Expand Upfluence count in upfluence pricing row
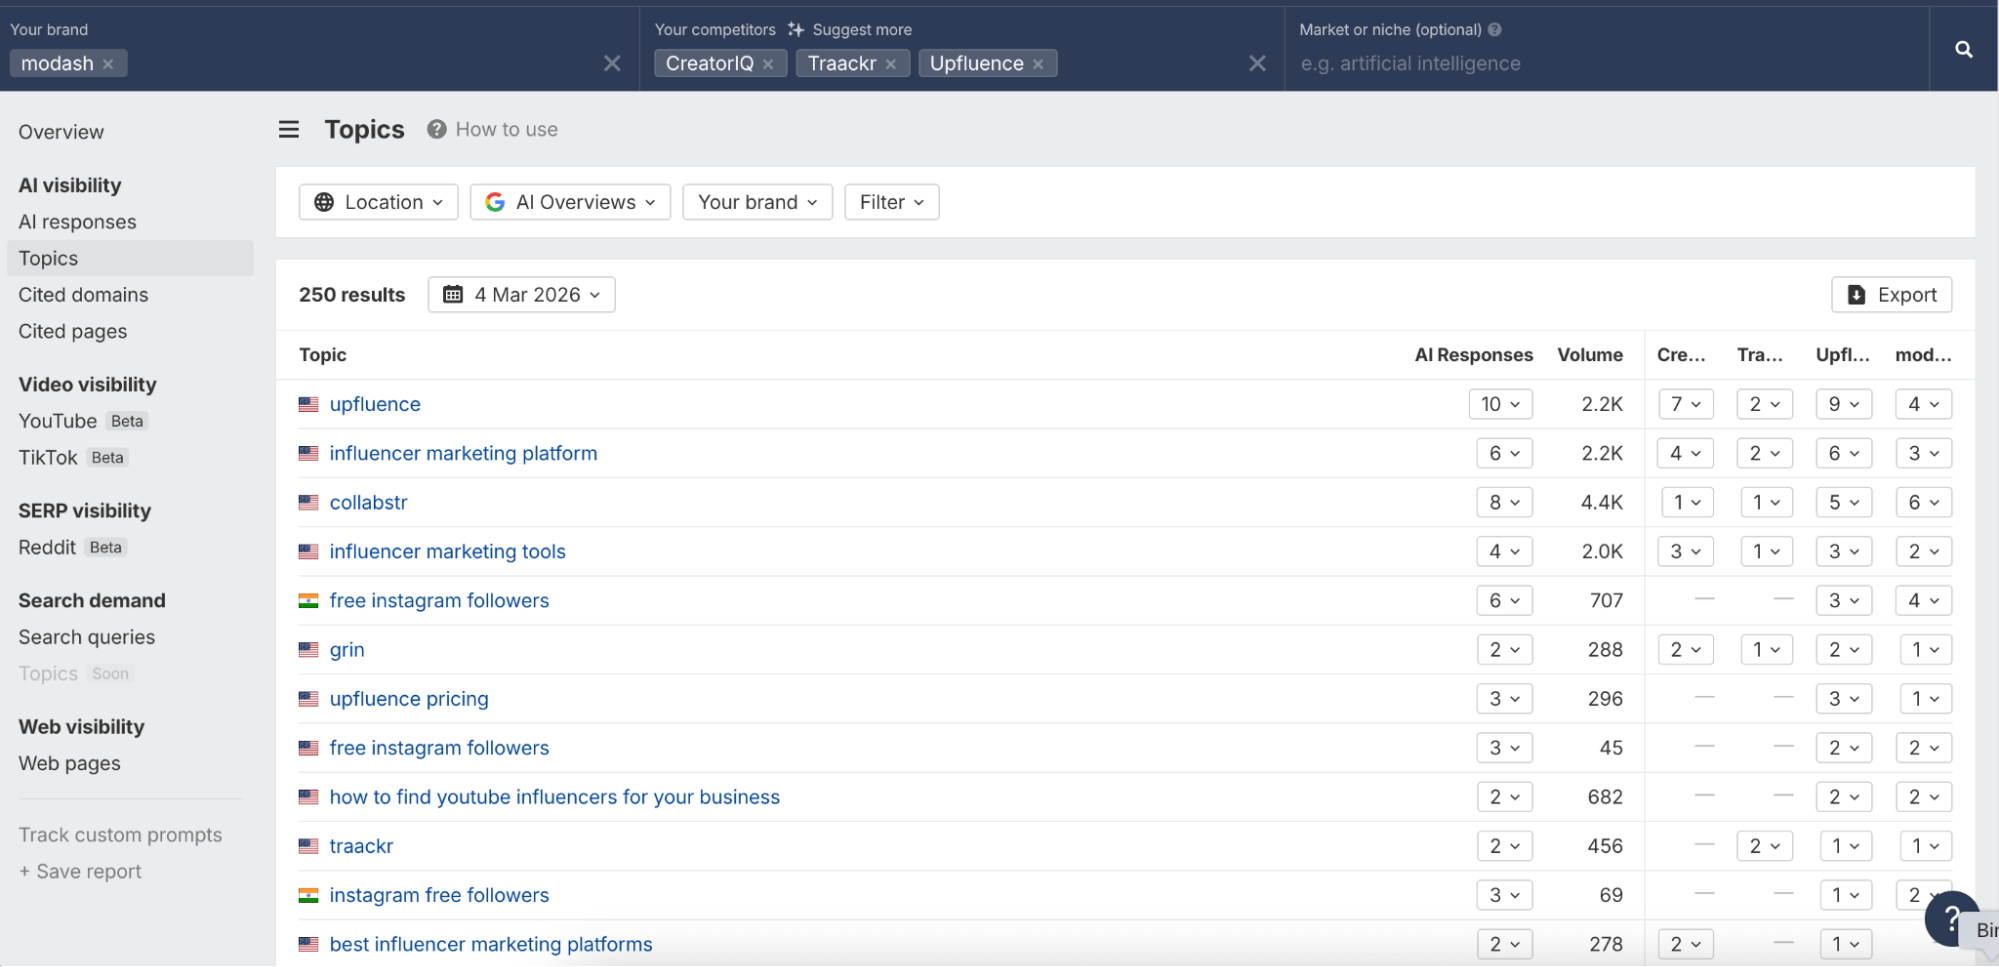 1844,699
